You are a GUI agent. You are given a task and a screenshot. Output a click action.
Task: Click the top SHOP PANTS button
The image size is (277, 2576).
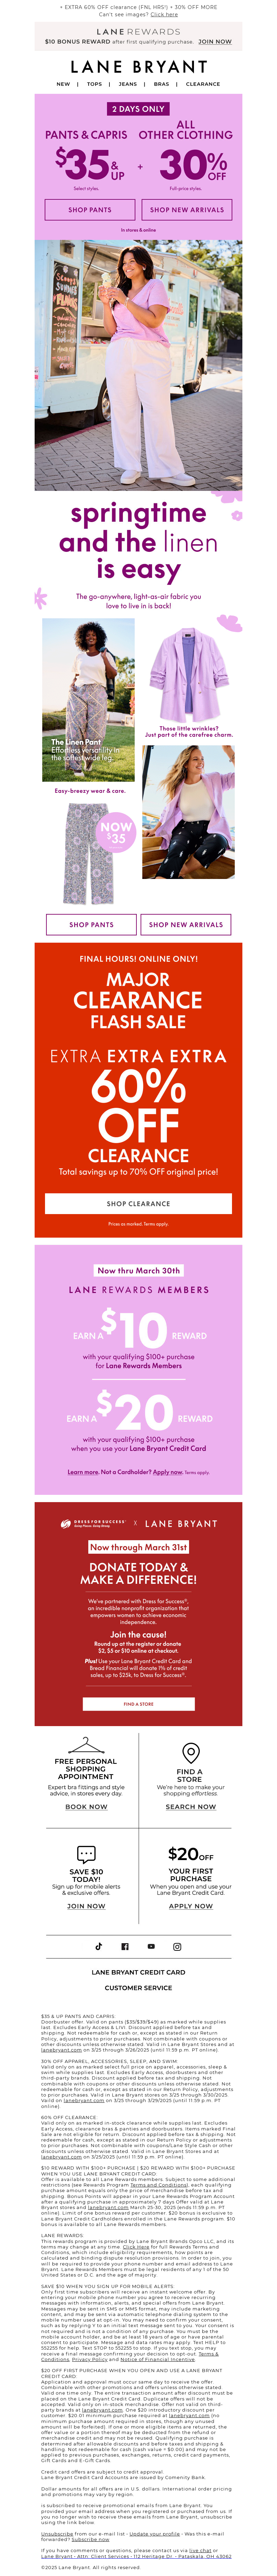click(90, 210)
